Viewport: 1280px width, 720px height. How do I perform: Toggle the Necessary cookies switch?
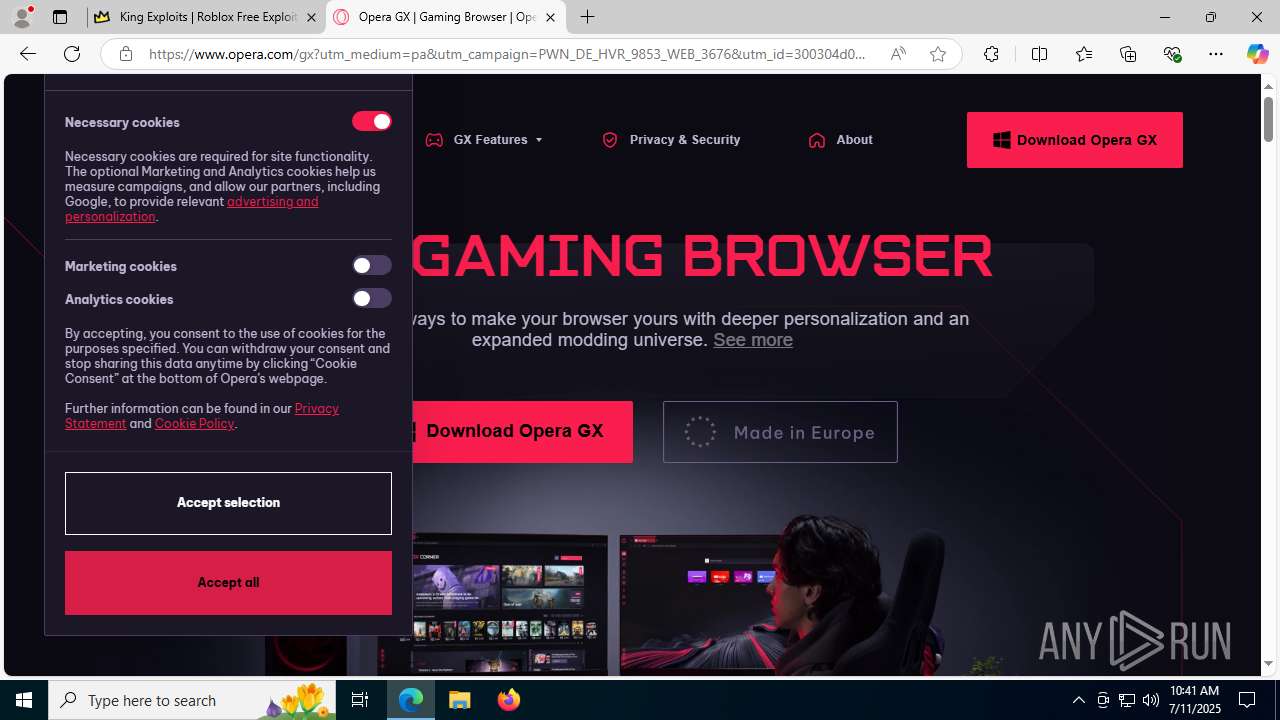371,121
